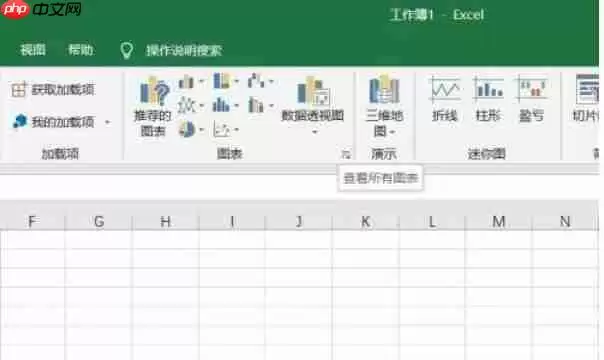Select column M header
The width and height of the screenshot is (604, 360).
pyautogui.click(x=499, y=221)
